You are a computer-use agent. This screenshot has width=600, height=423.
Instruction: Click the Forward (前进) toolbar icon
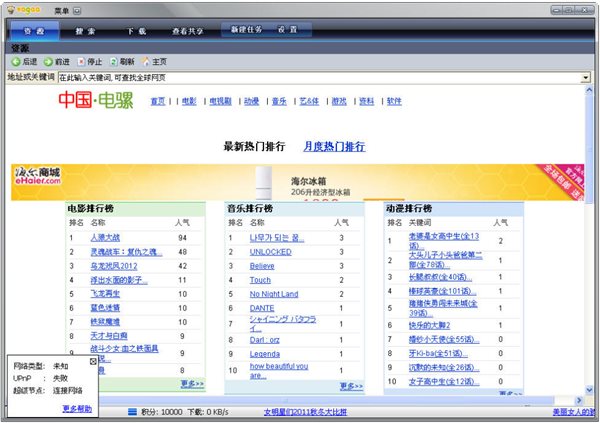pyautogui.click(x=49, y=62)
